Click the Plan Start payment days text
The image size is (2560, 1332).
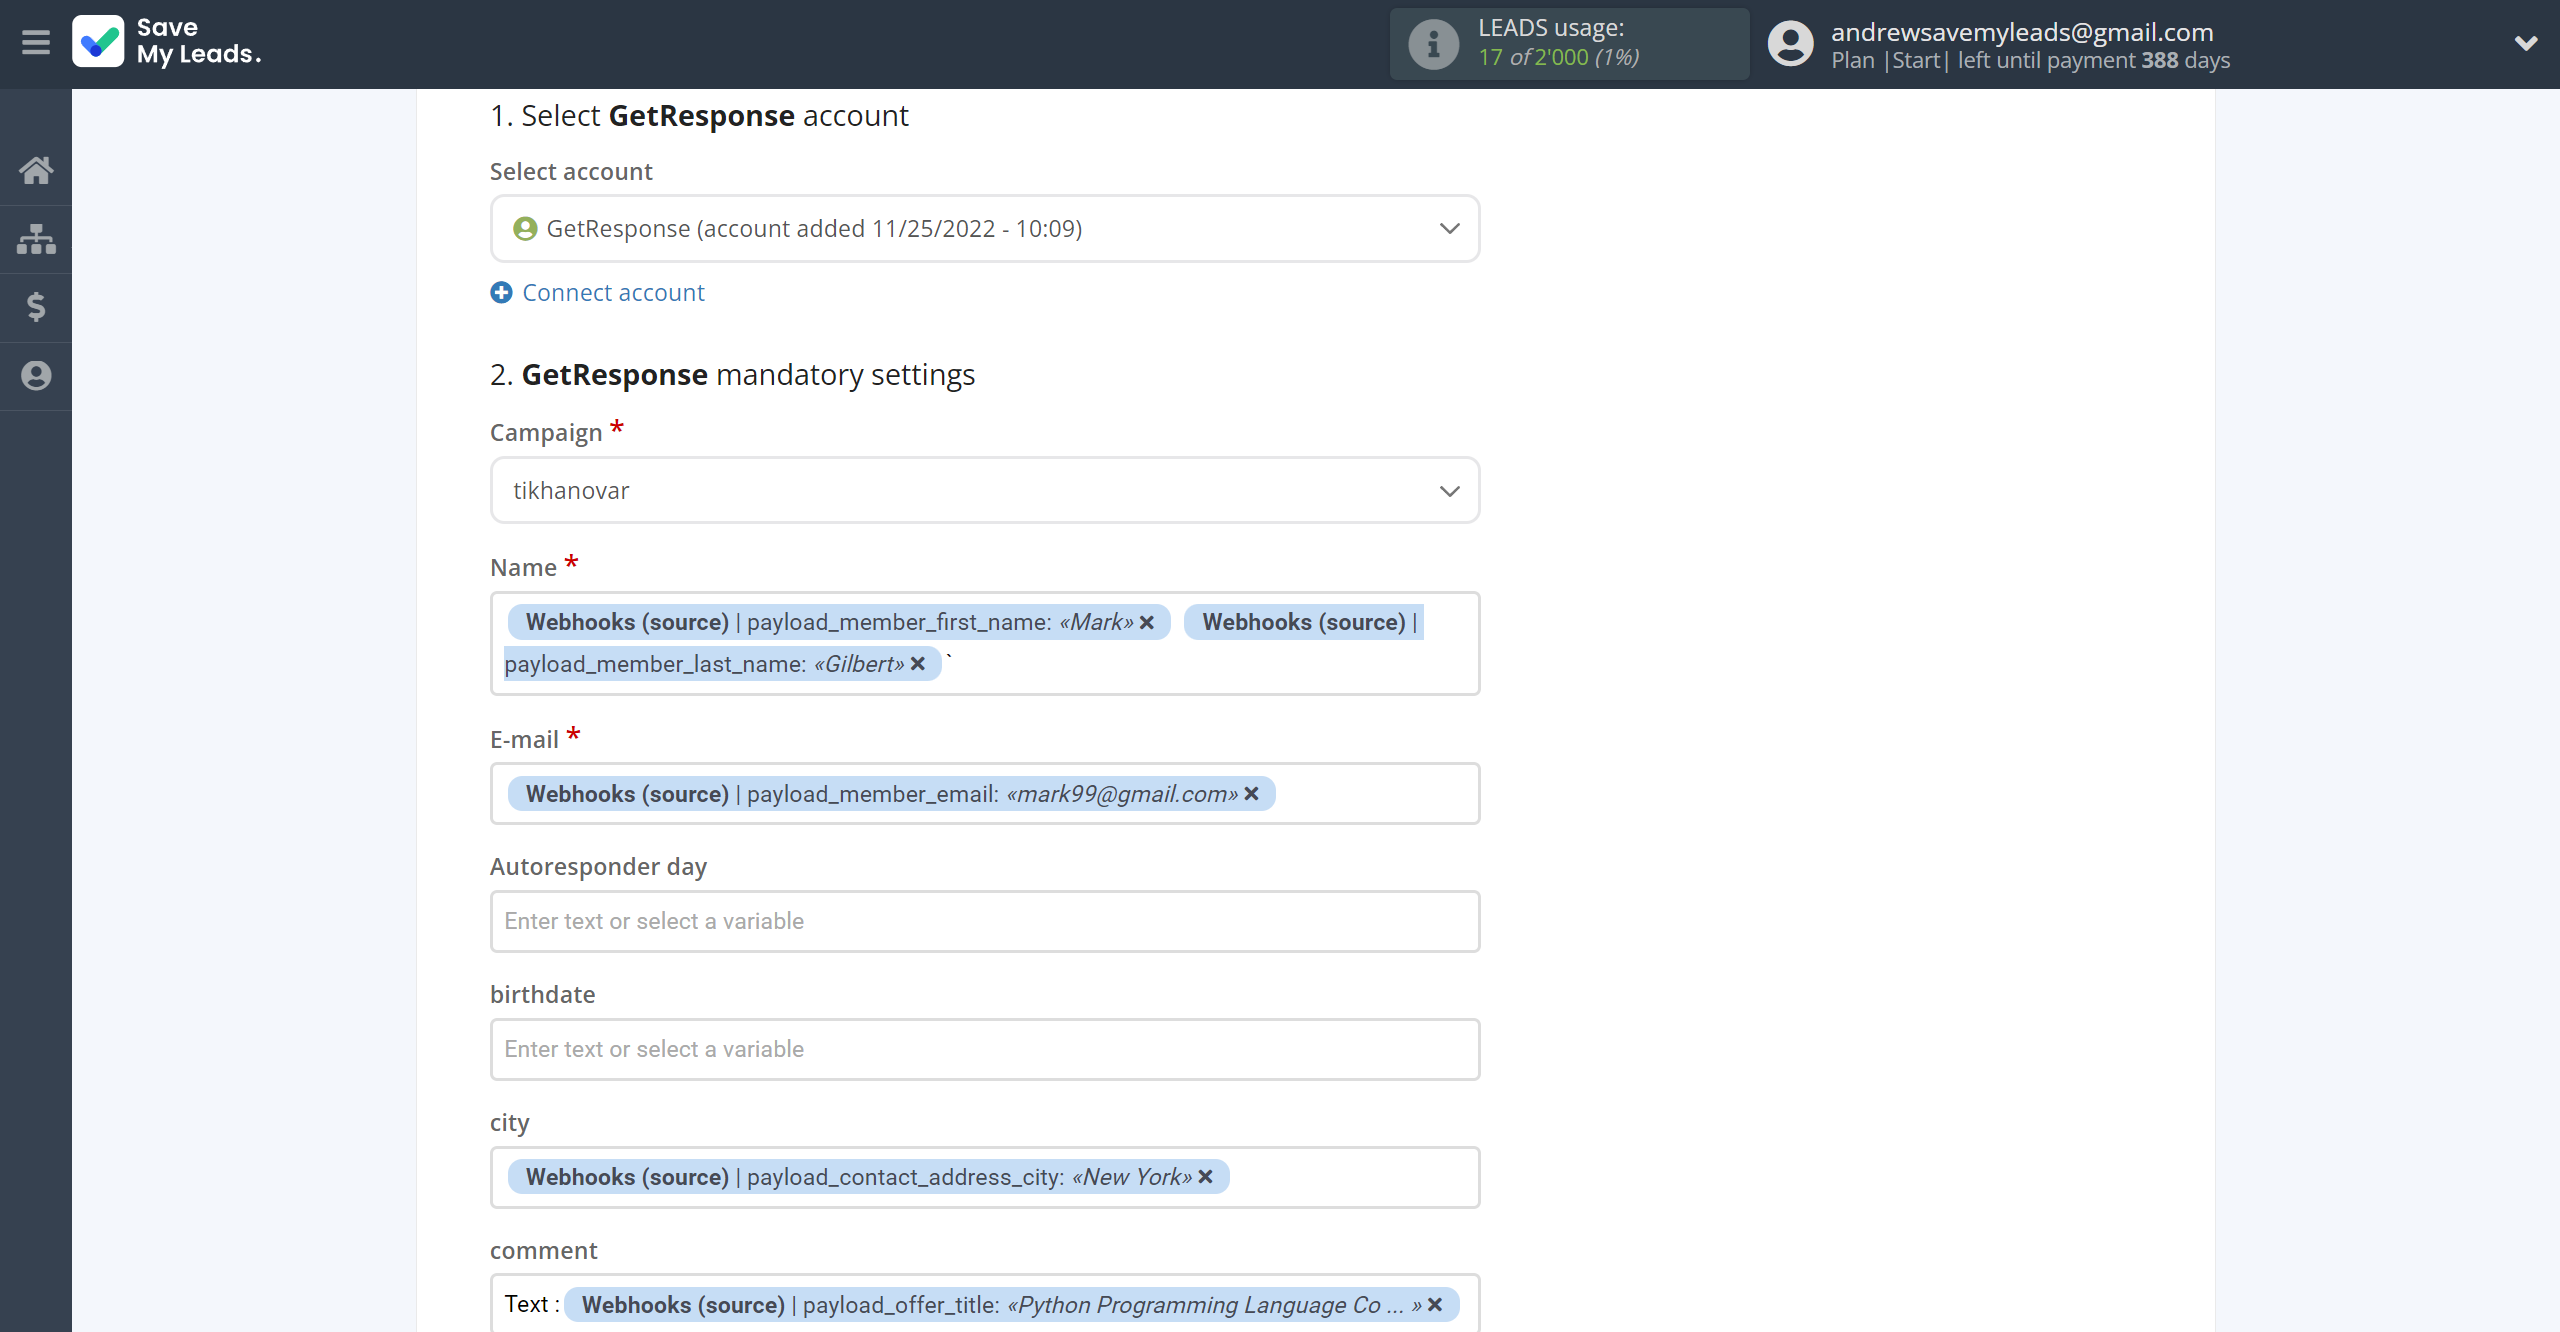[2030, 61]
